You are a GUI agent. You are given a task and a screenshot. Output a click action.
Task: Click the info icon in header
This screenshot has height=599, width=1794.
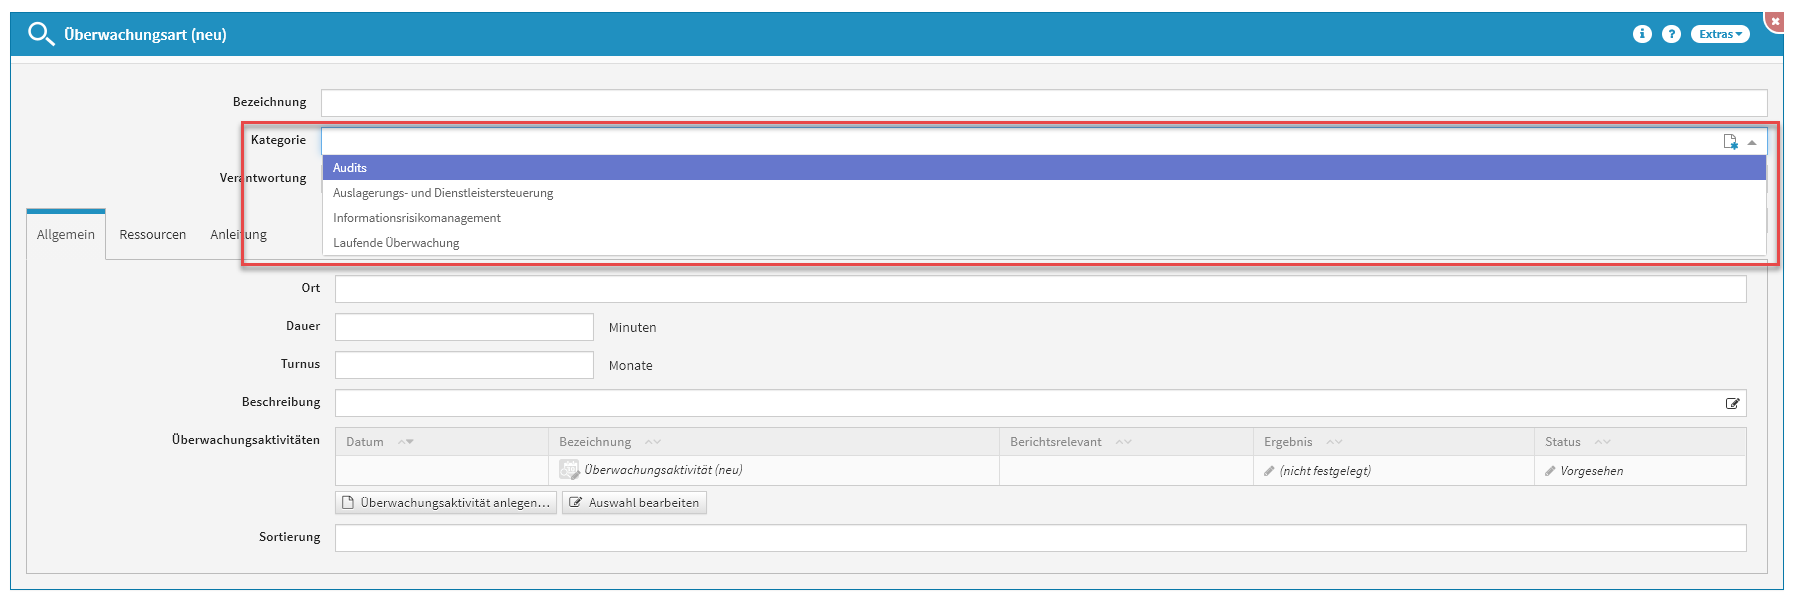pyautogui.click(x=1642, y=34)
